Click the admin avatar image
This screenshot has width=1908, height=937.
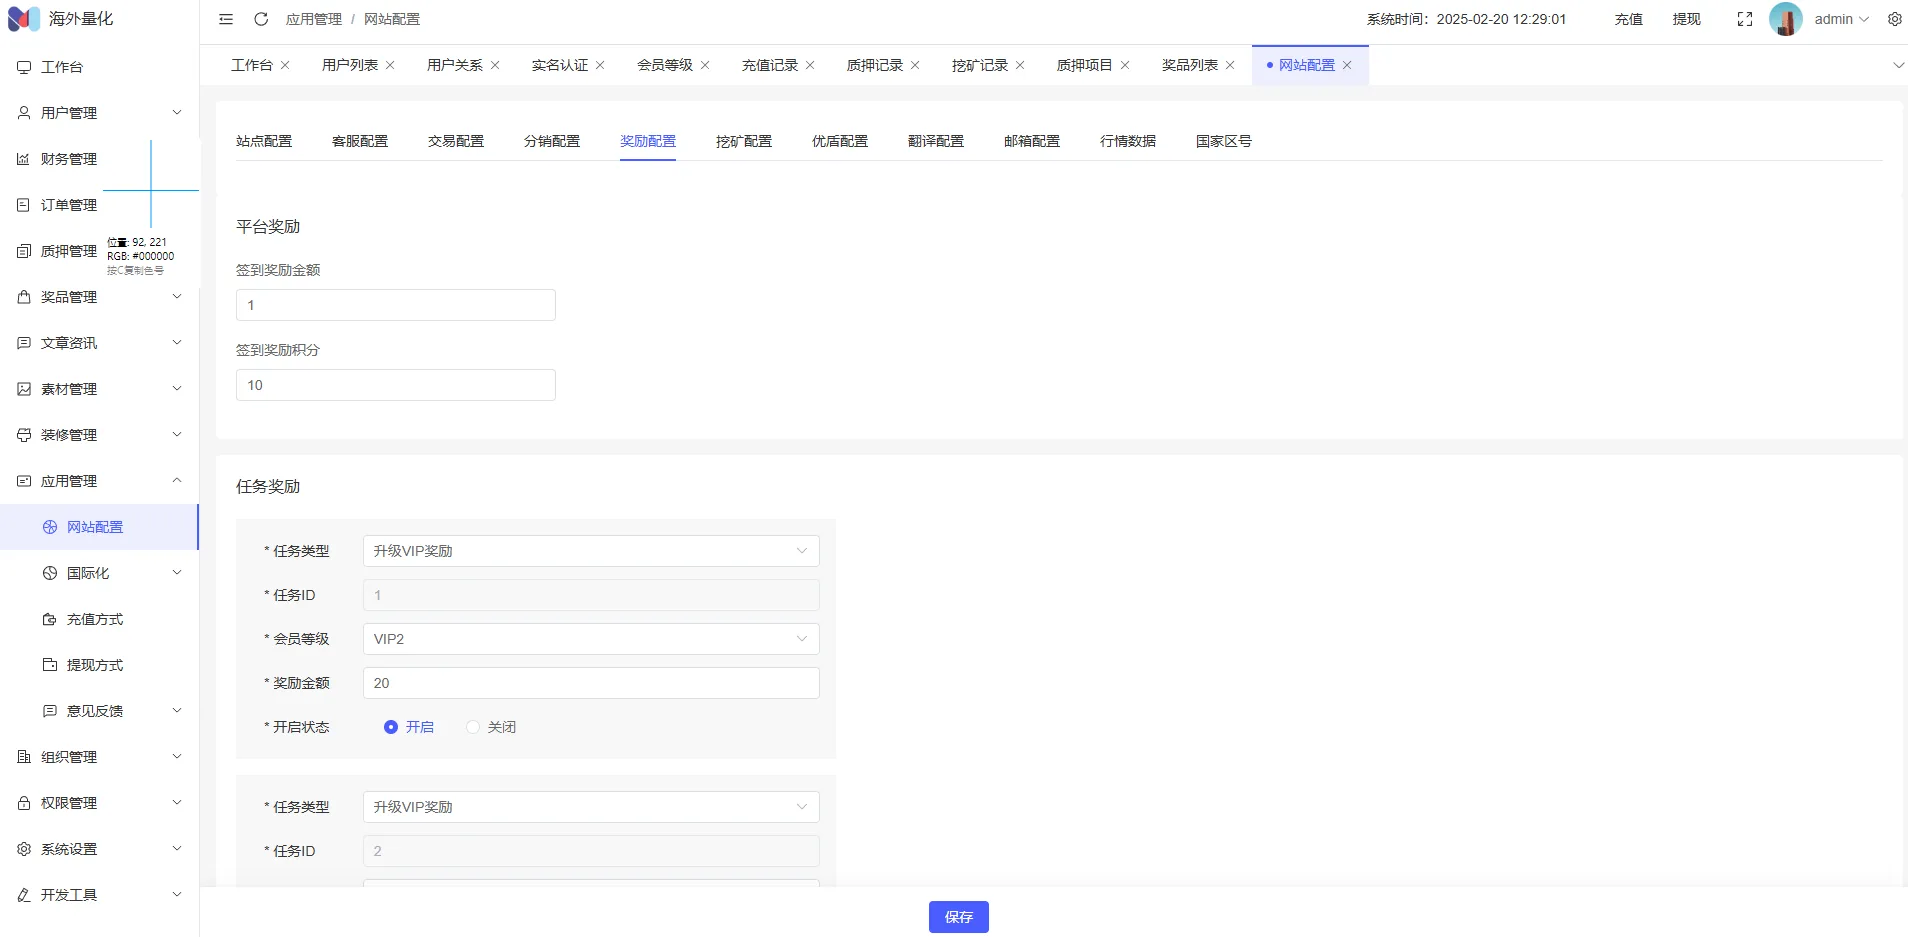pyautogui.click(x=1785, y=19)
